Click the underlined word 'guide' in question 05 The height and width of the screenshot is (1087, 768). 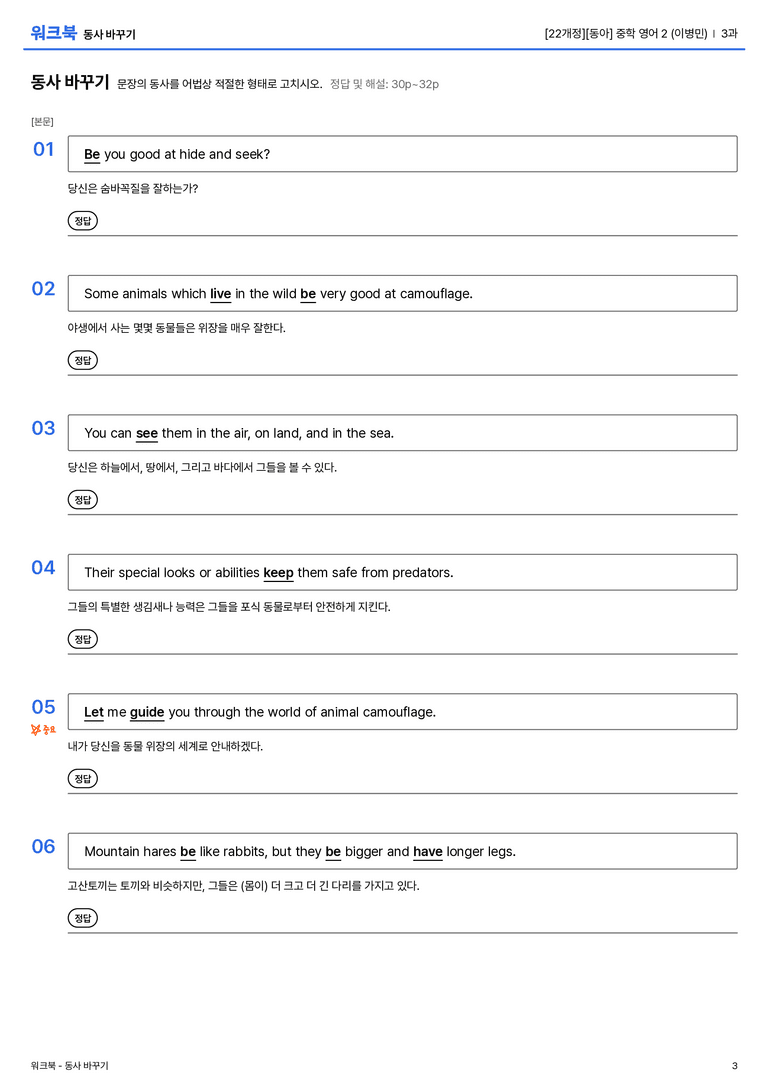pyautogui.click(x=147, y=713)
